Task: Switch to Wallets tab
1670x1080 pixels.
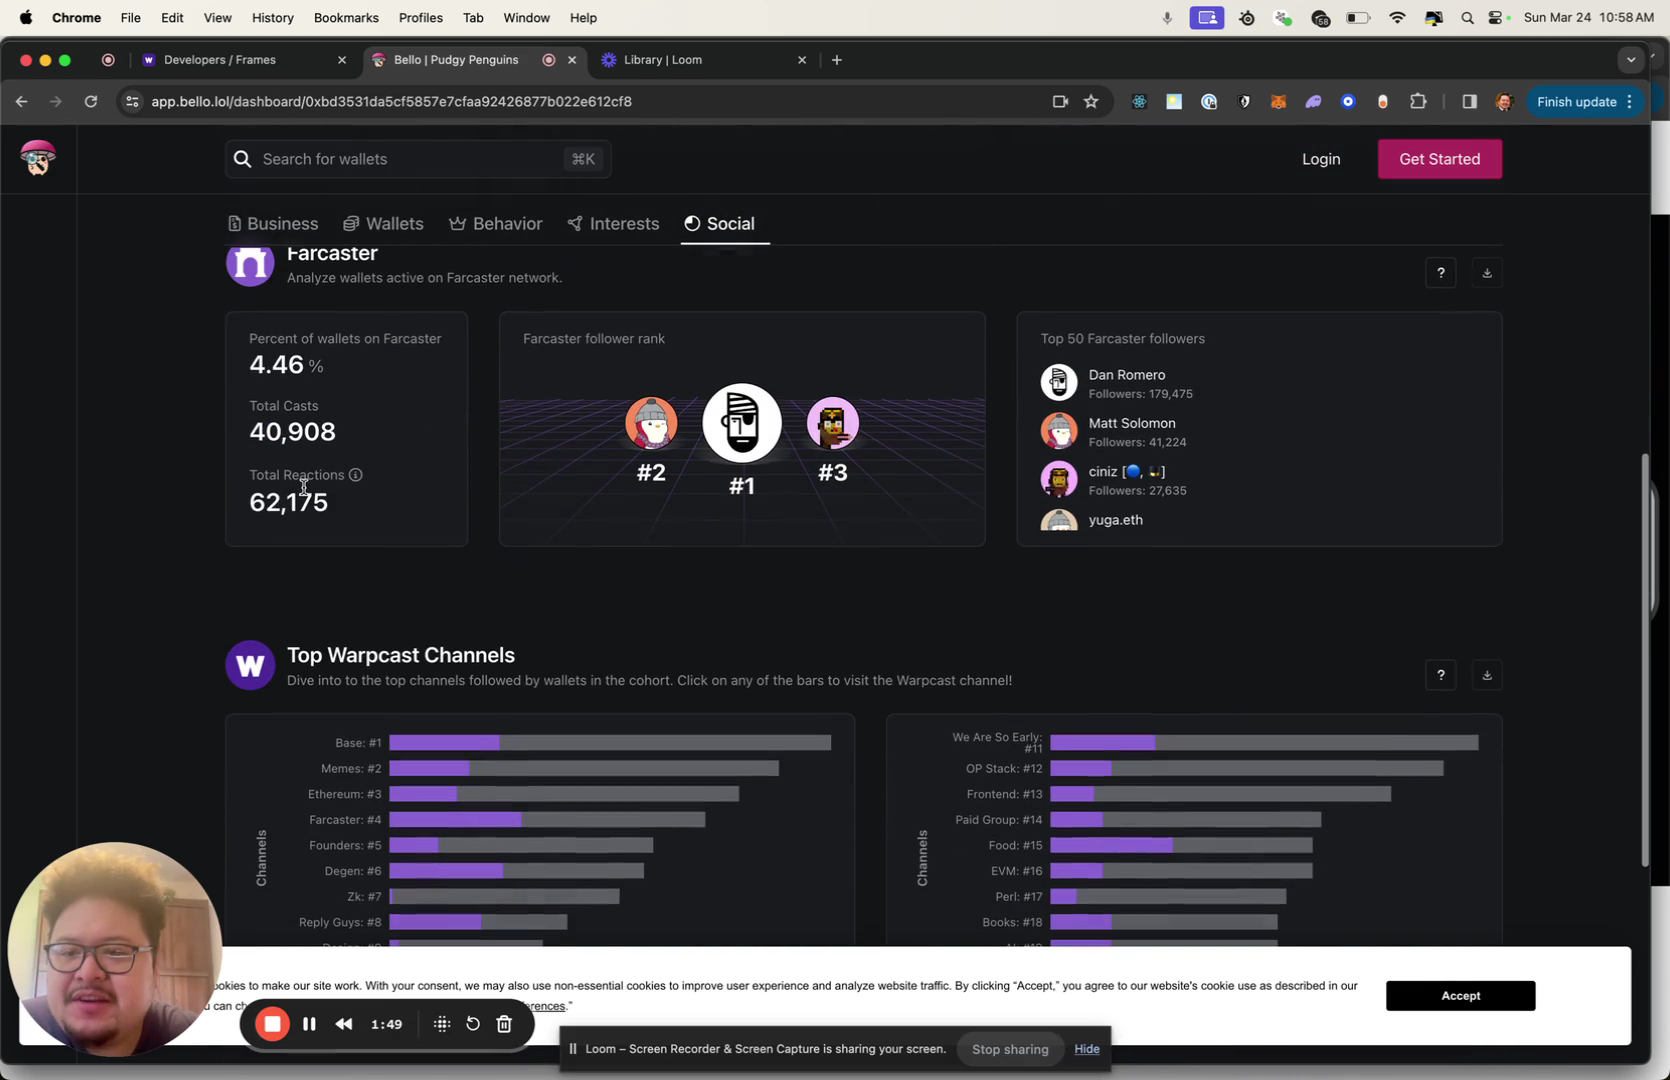Action: coord(384,224)
